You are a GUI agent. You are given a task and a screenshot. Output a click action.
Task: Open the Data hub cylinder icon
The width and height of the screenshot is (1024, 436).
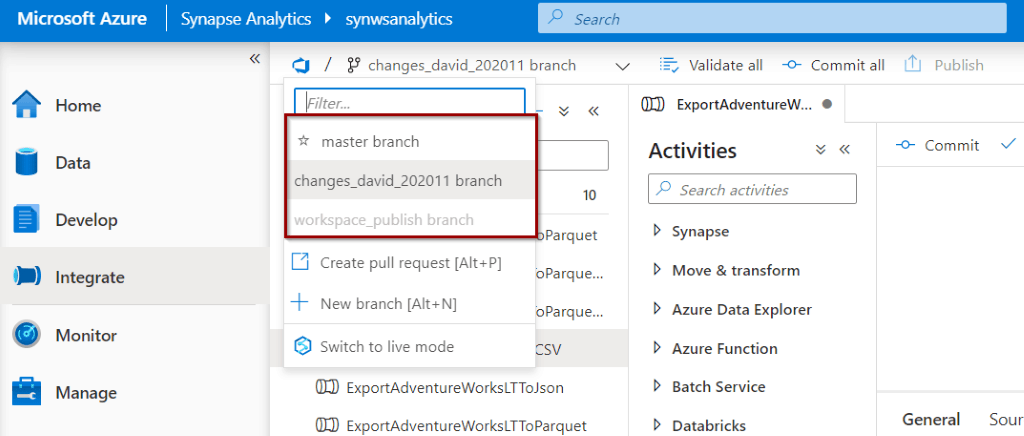(27, 163)
